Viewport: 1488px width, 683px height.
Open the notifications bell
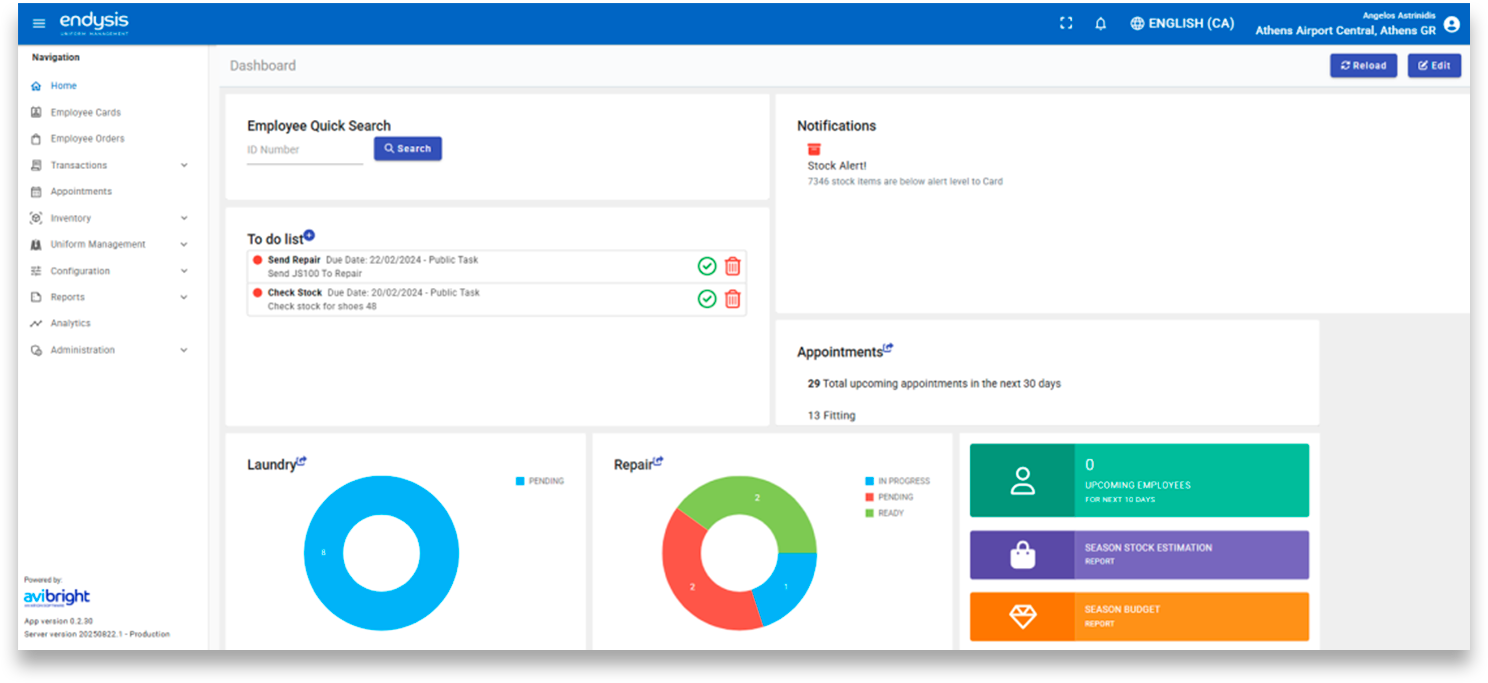pyautogui.click(x=1100, y=23)
